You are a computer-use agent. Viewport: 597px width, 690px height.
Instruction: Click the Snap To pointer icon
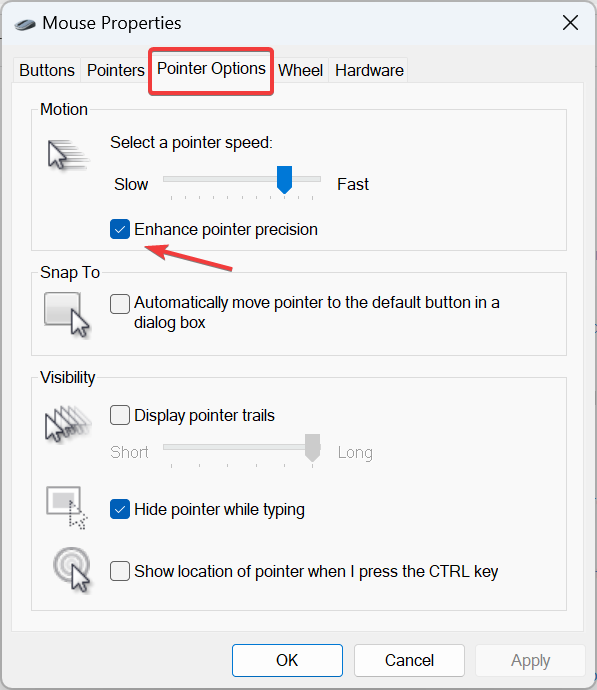pos(67,315)
